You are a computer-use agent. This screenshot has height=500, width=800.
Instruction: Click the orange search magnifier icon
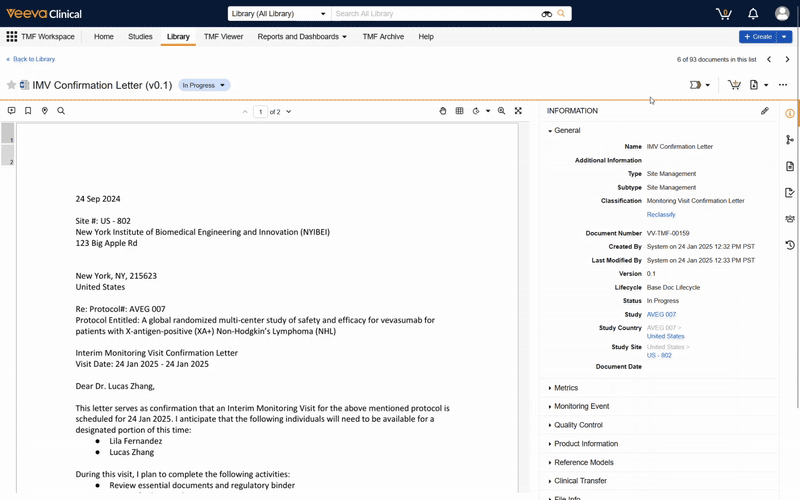[561, 14]
